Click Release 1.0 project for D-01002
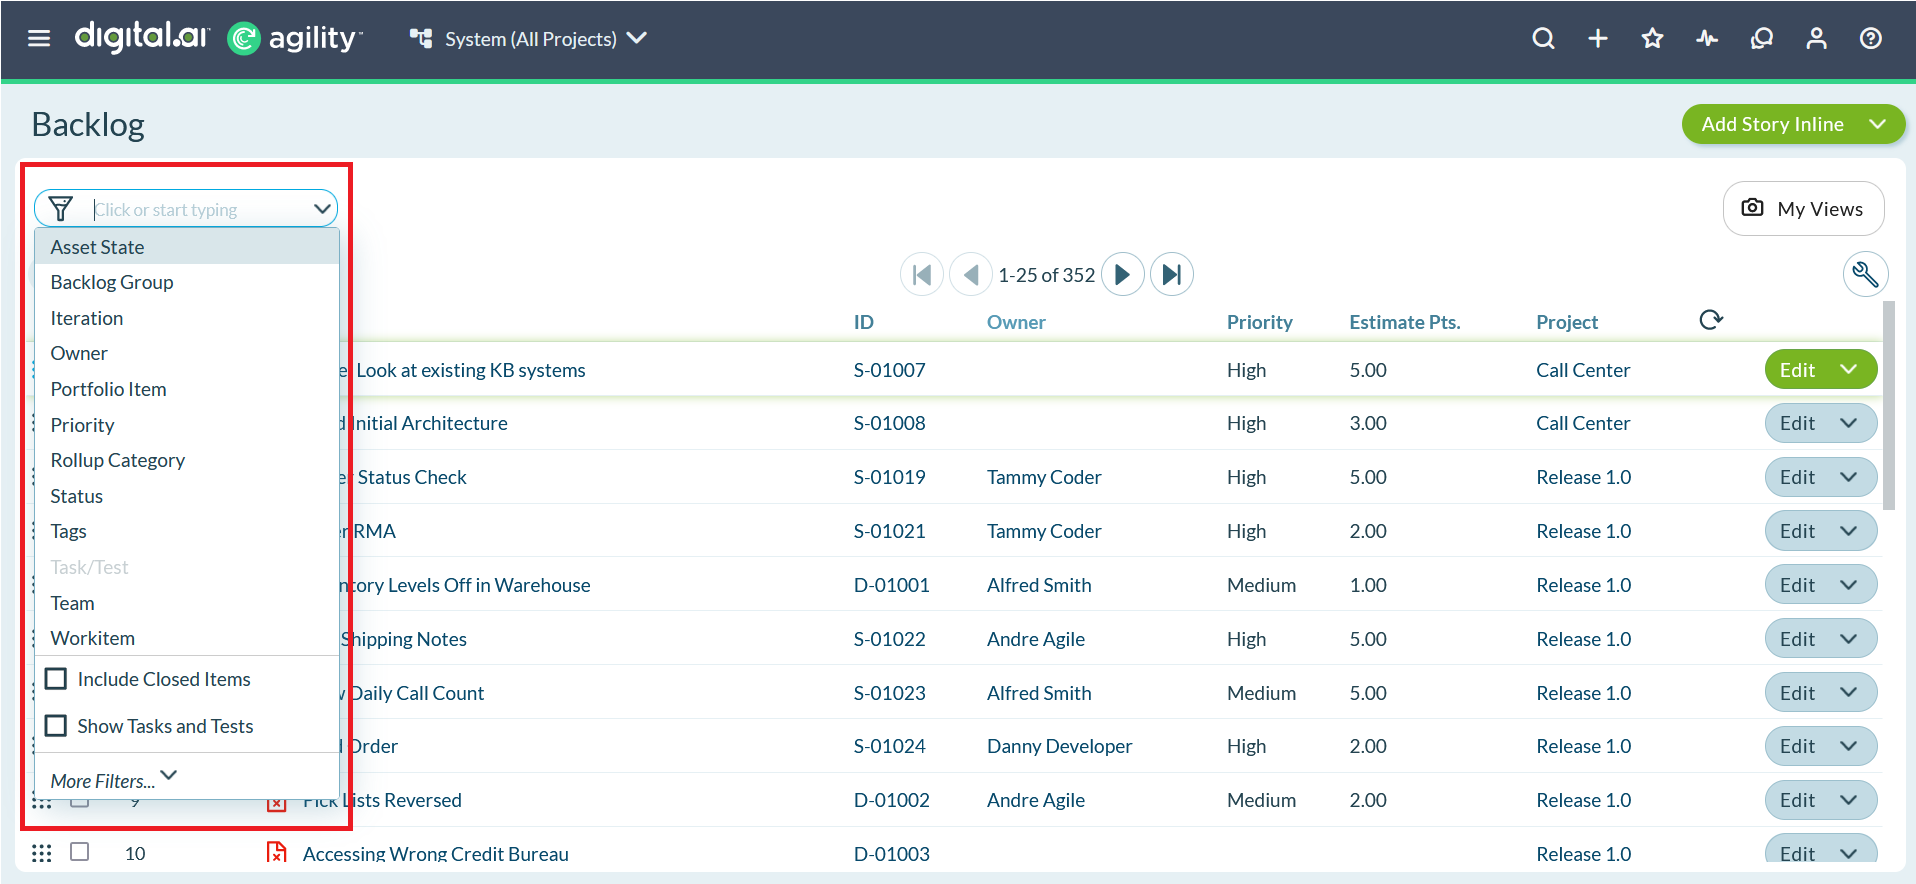Image resolution: width=1916 pixels, height=884 pixels. point(1583,800)
